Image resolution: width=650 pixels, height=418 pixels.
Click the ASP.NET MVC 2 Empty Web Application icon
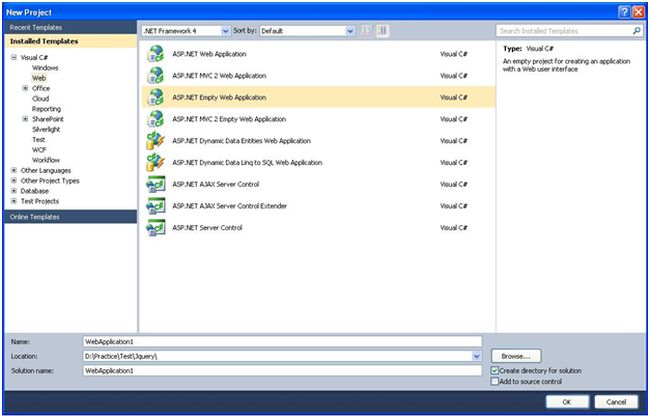pyautogui.click(x=155, y=119)
